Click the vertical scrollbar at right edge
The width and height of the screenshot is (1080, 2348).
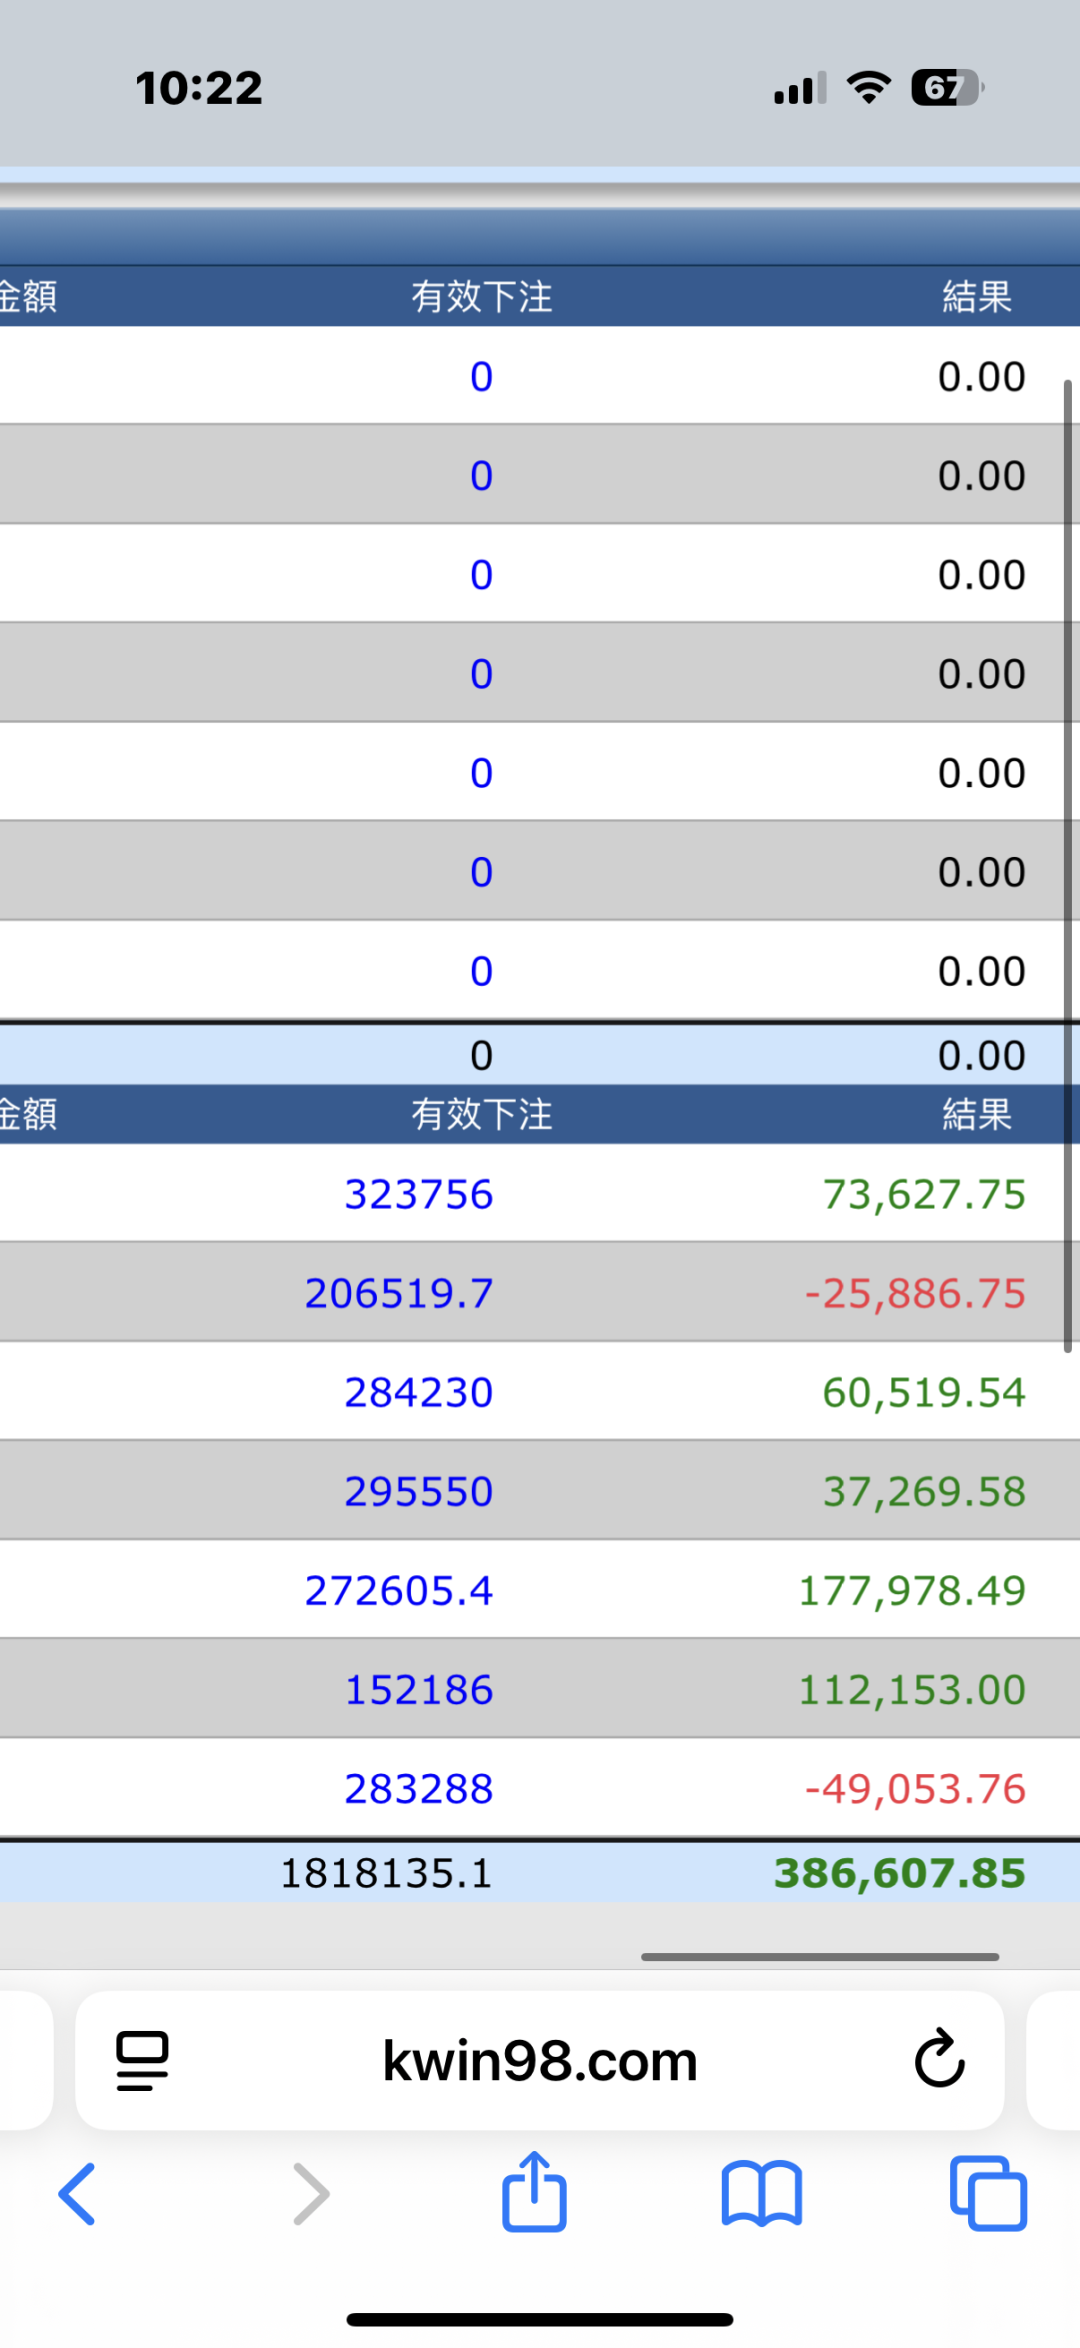(x=1067, y=866)
